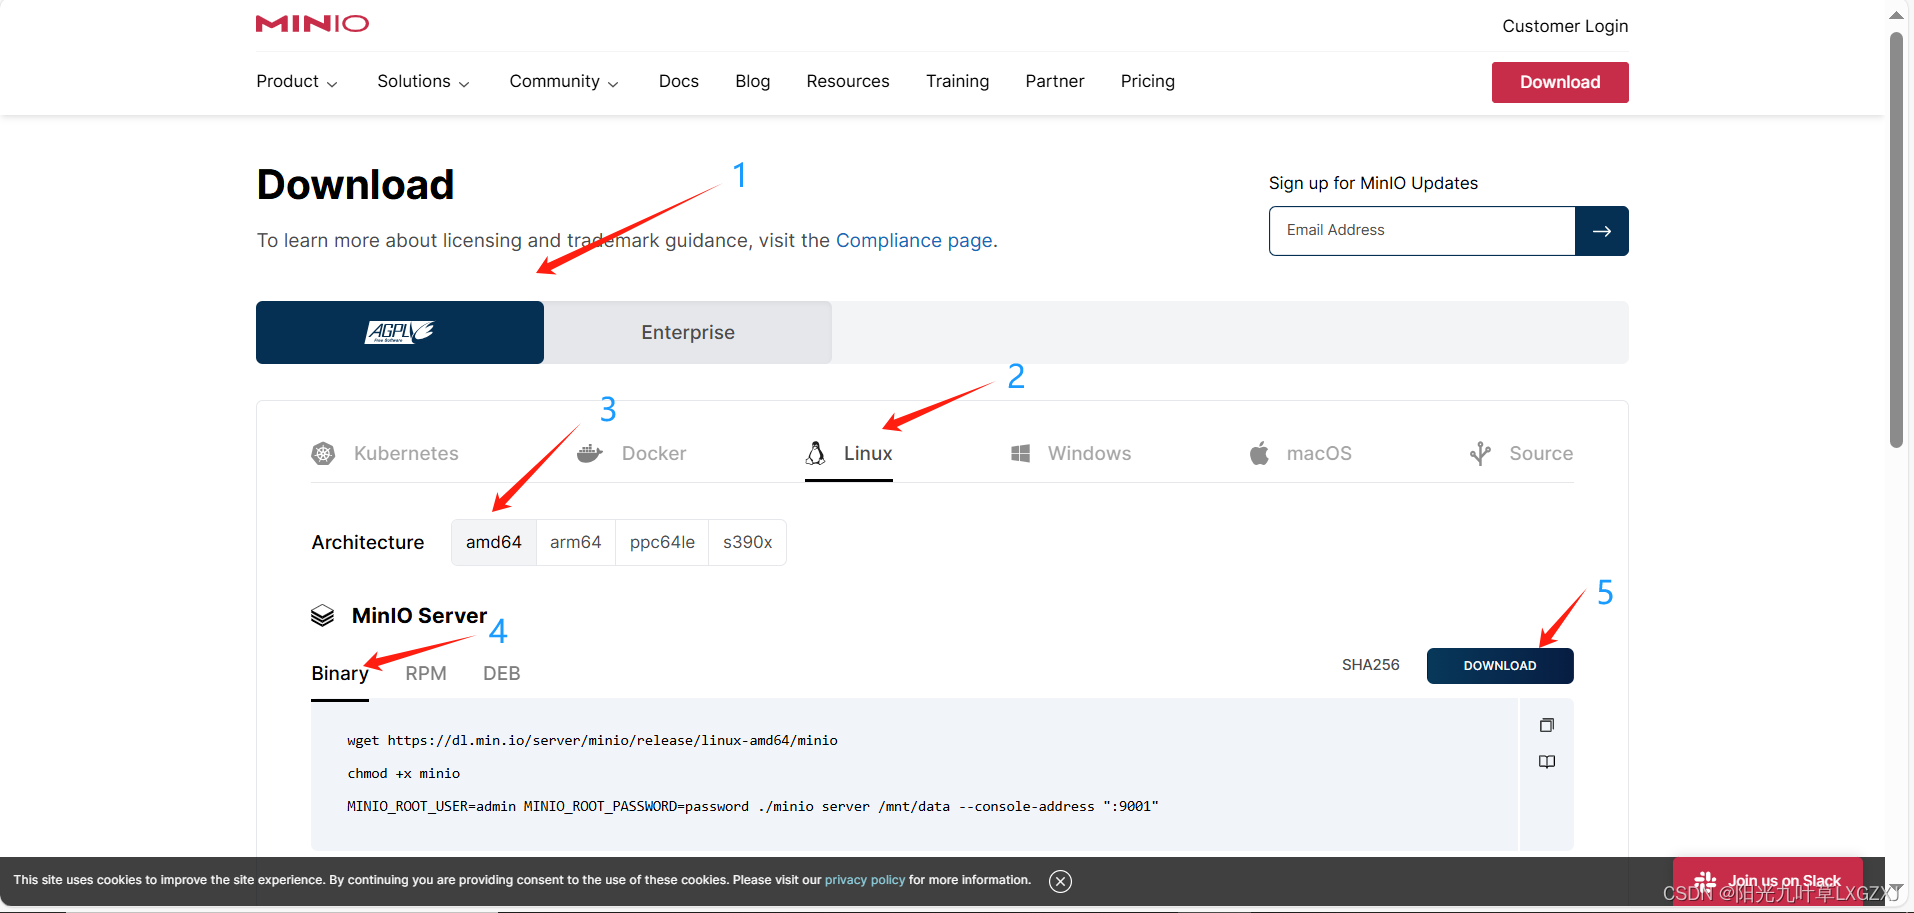Open the Customer Login link

pyautogui.click(x=1565, y=26)
